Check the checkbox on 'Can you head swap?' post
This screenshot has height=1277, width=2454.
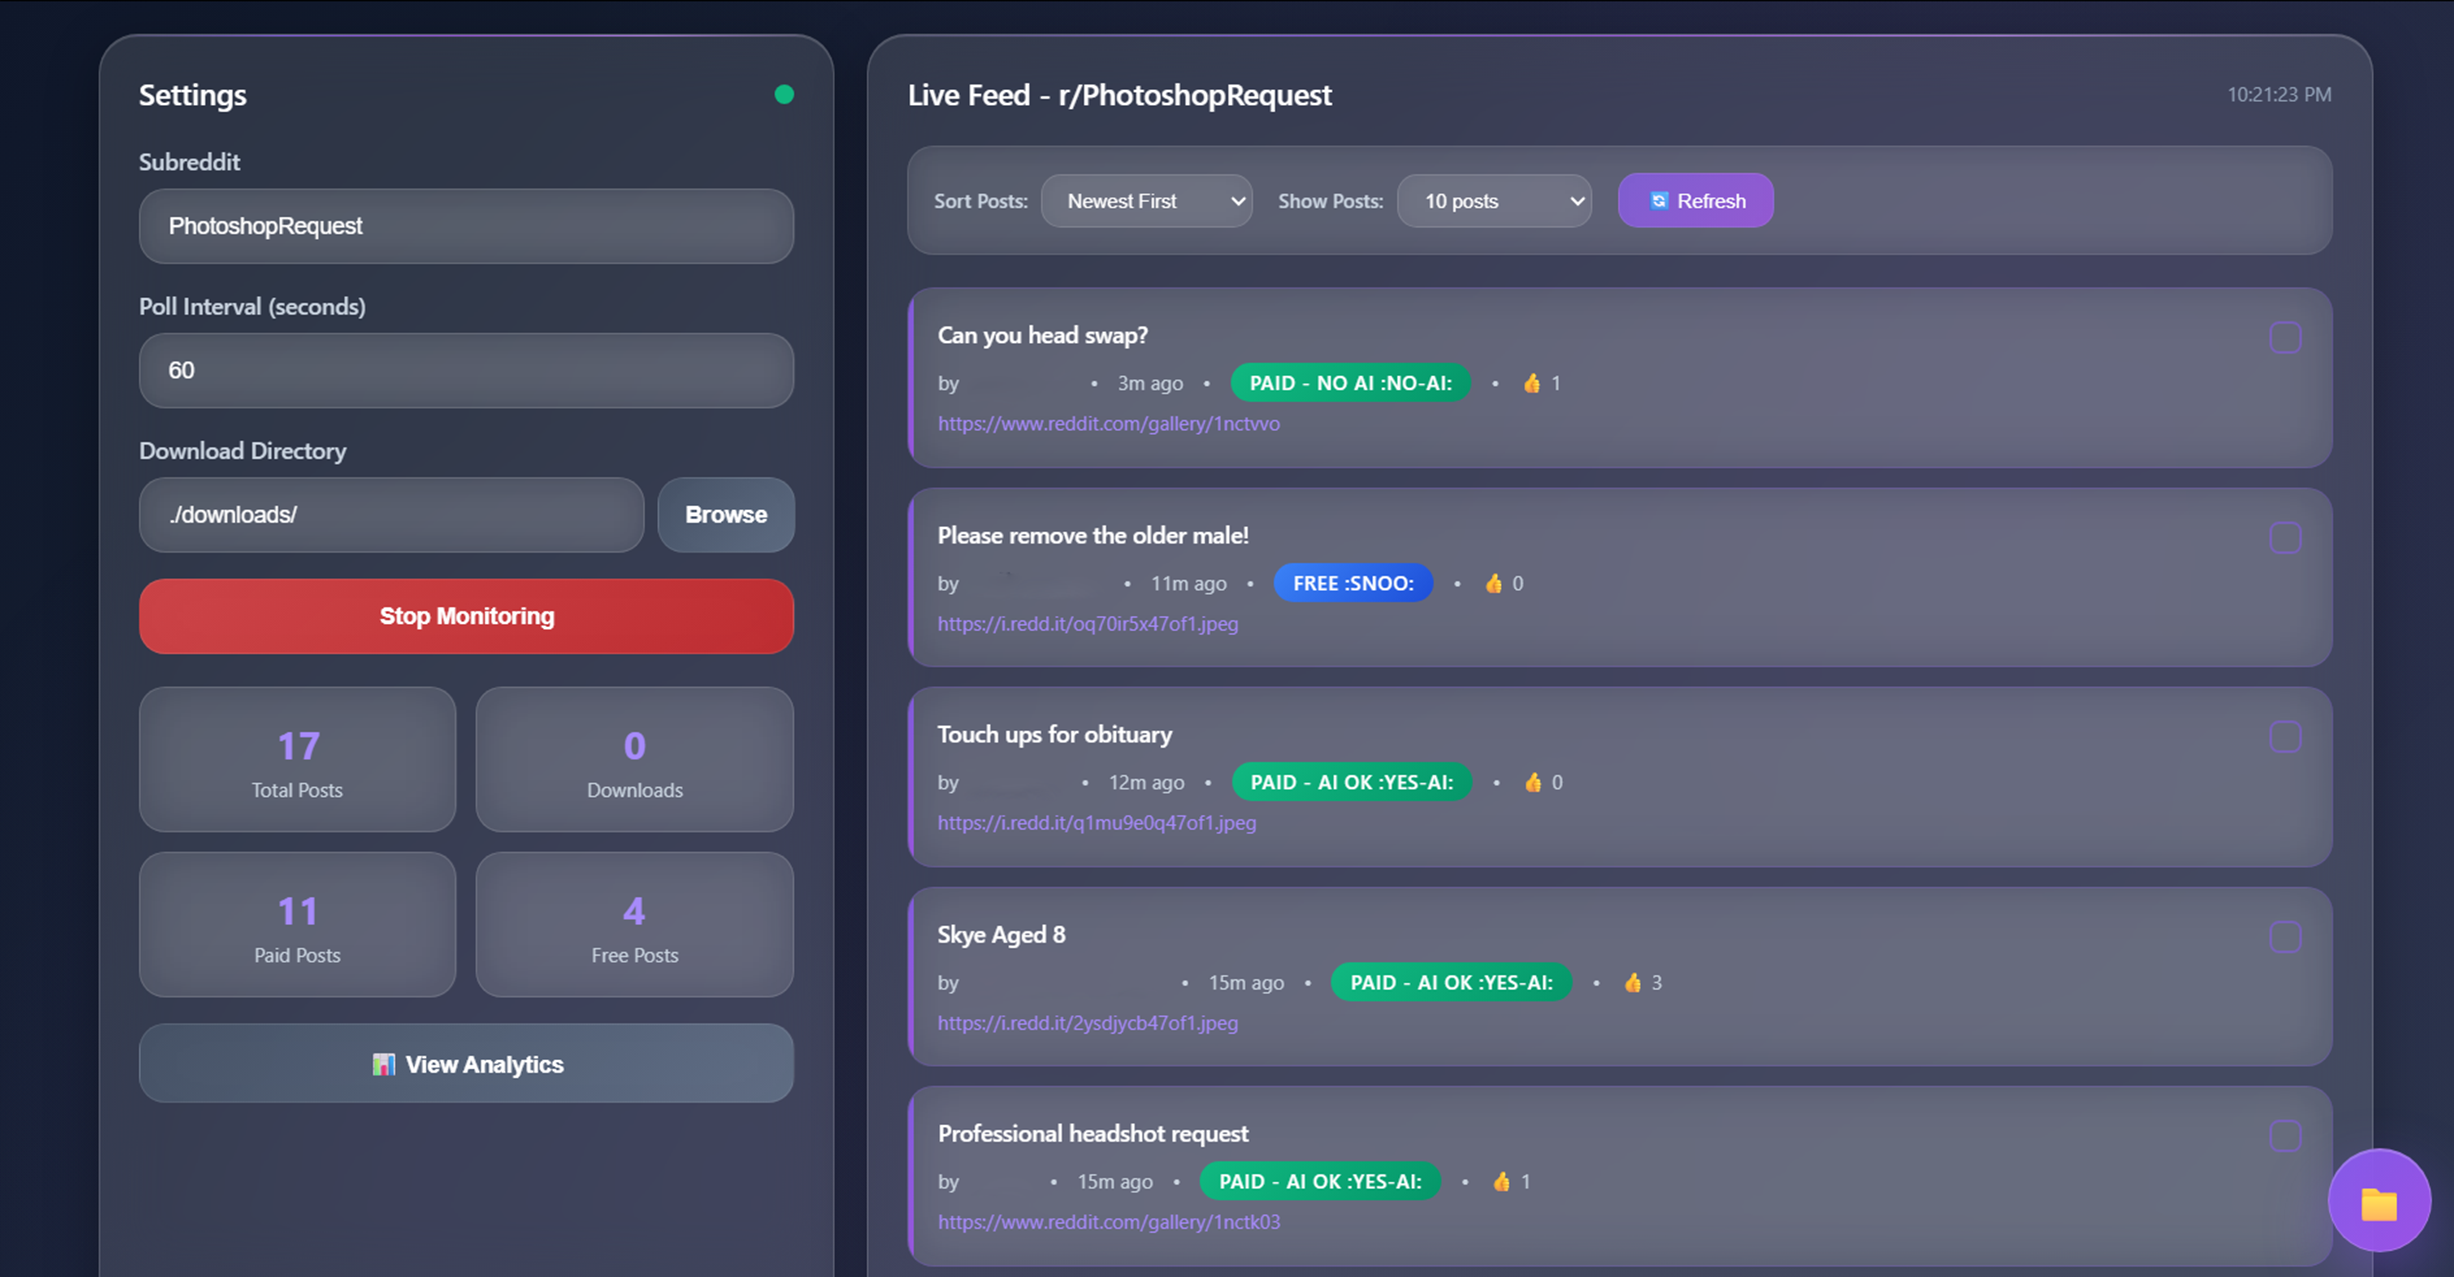click(2286, 338)
